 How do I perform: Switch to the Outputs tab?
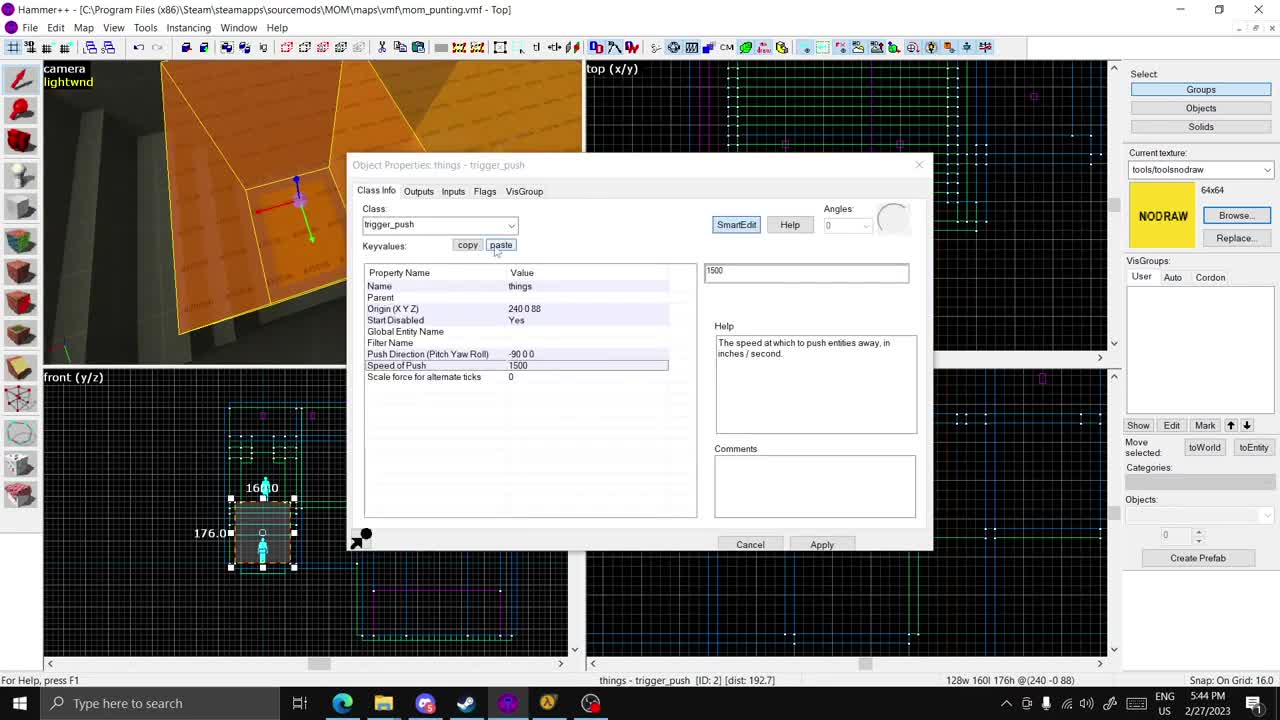click(x=418, y=191)
